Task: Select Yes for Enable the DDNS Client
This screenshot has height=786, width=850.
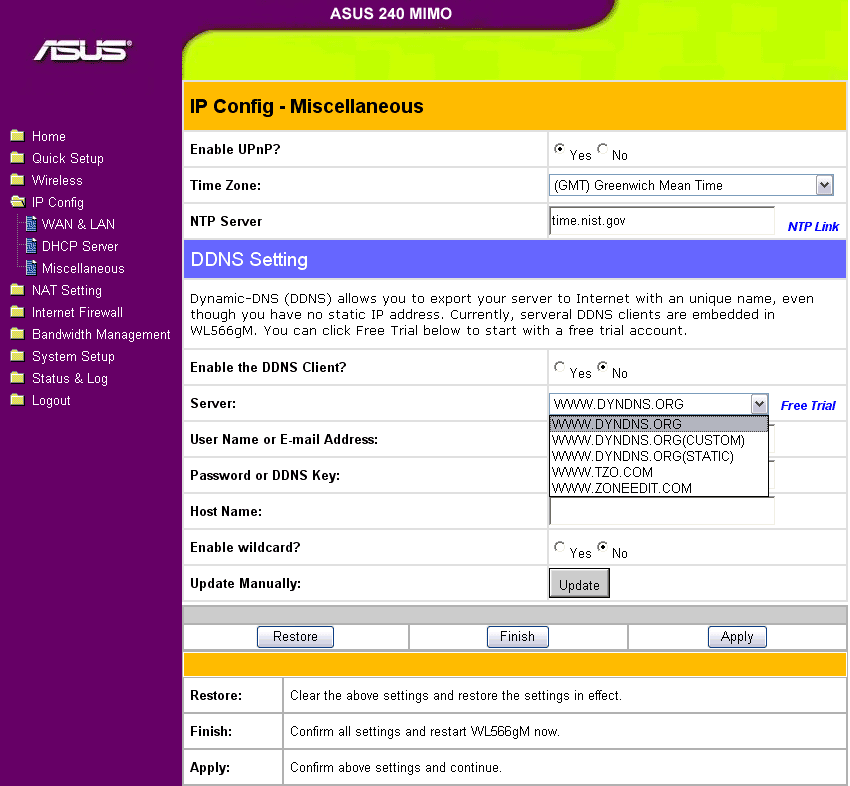Action: pyautogui.click(x=559, y=367)
